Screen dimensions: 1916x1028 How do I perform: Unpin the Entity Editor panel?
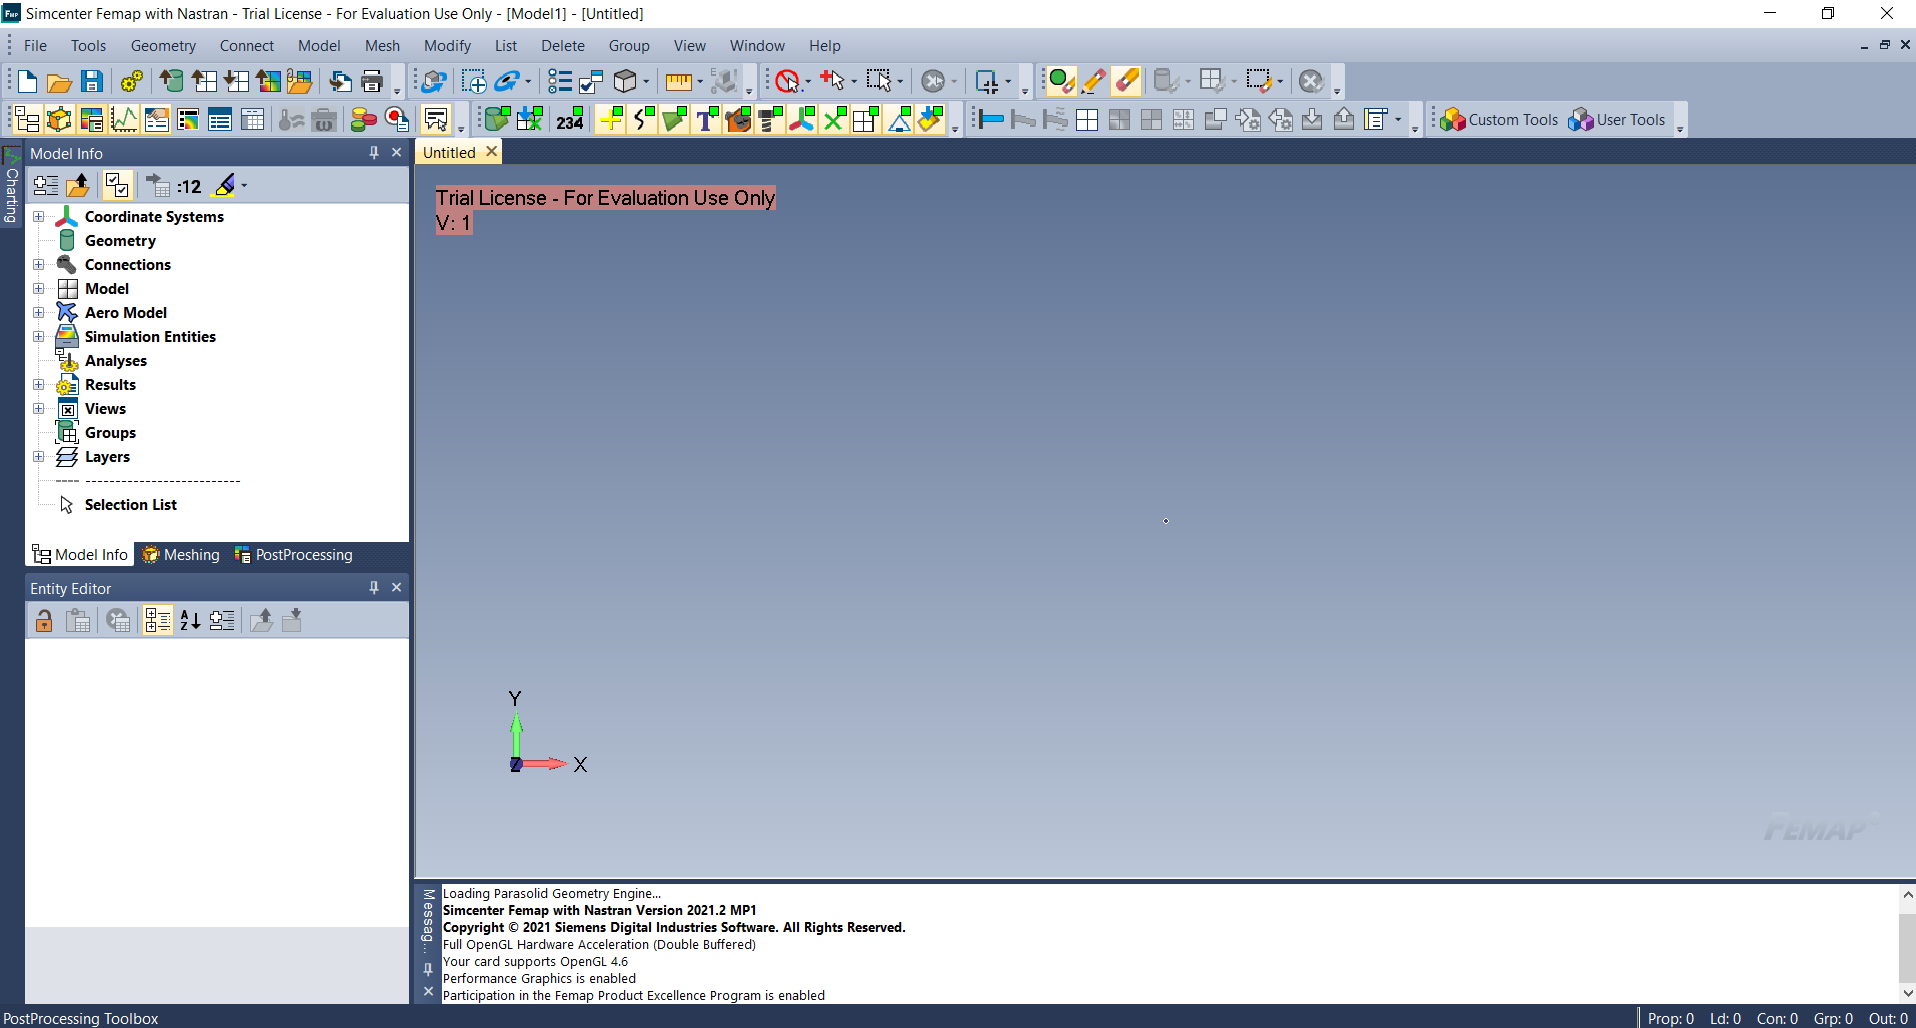(x=374, y=587)
